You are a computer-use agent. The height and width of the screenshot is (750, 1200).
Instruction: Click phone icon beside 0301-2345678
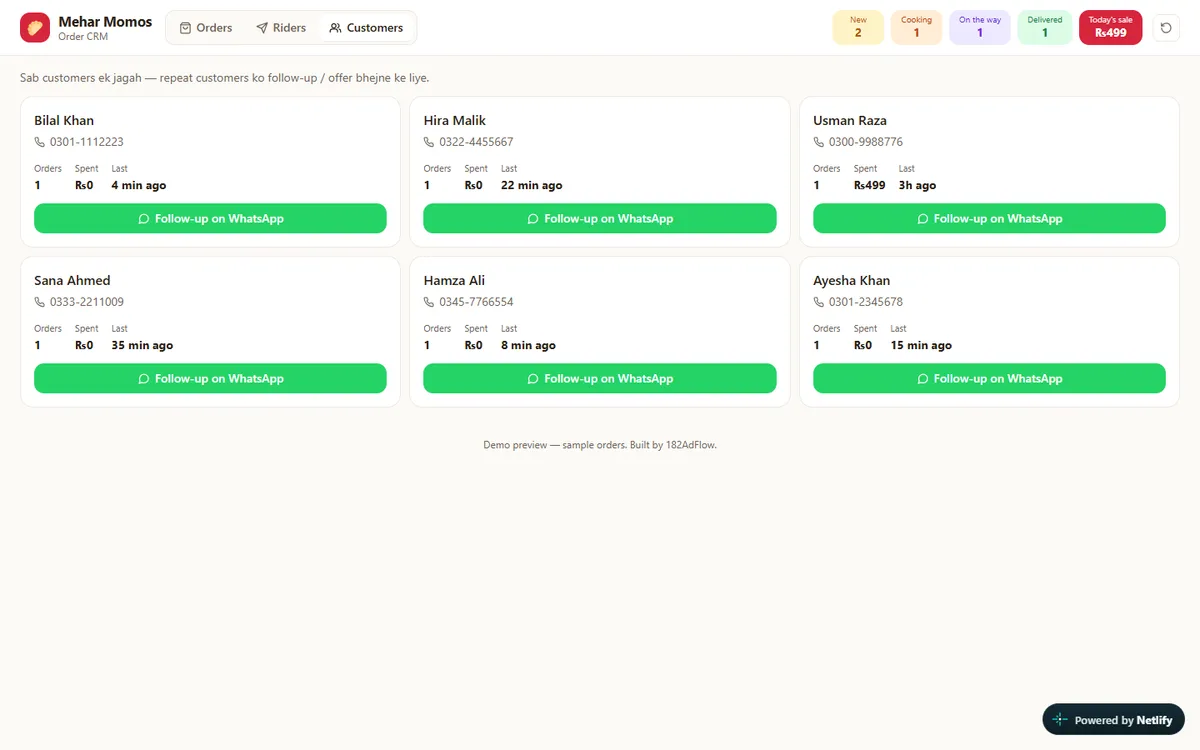click(819, 302)
